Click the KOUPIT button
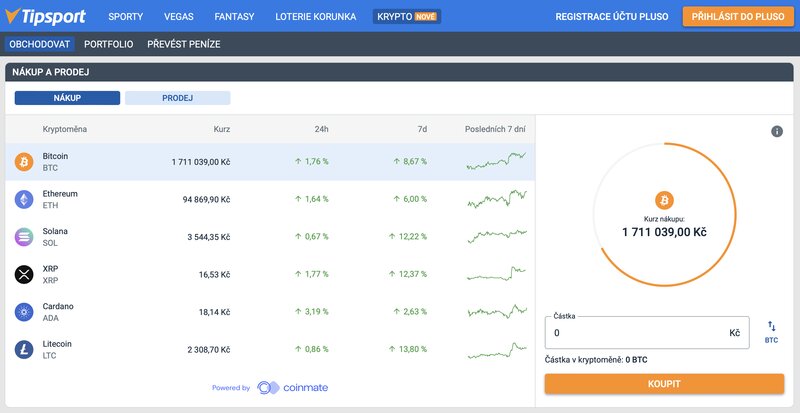The height and width of the screenshot is (413, 800). pos(664,384)
